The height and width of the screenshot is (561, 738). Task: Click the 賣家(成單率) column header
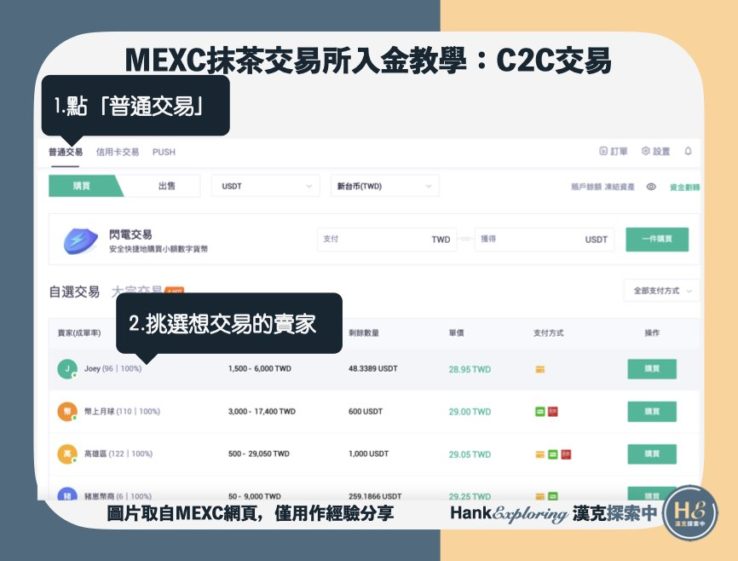pyautogui.click(x=79, y=333)
